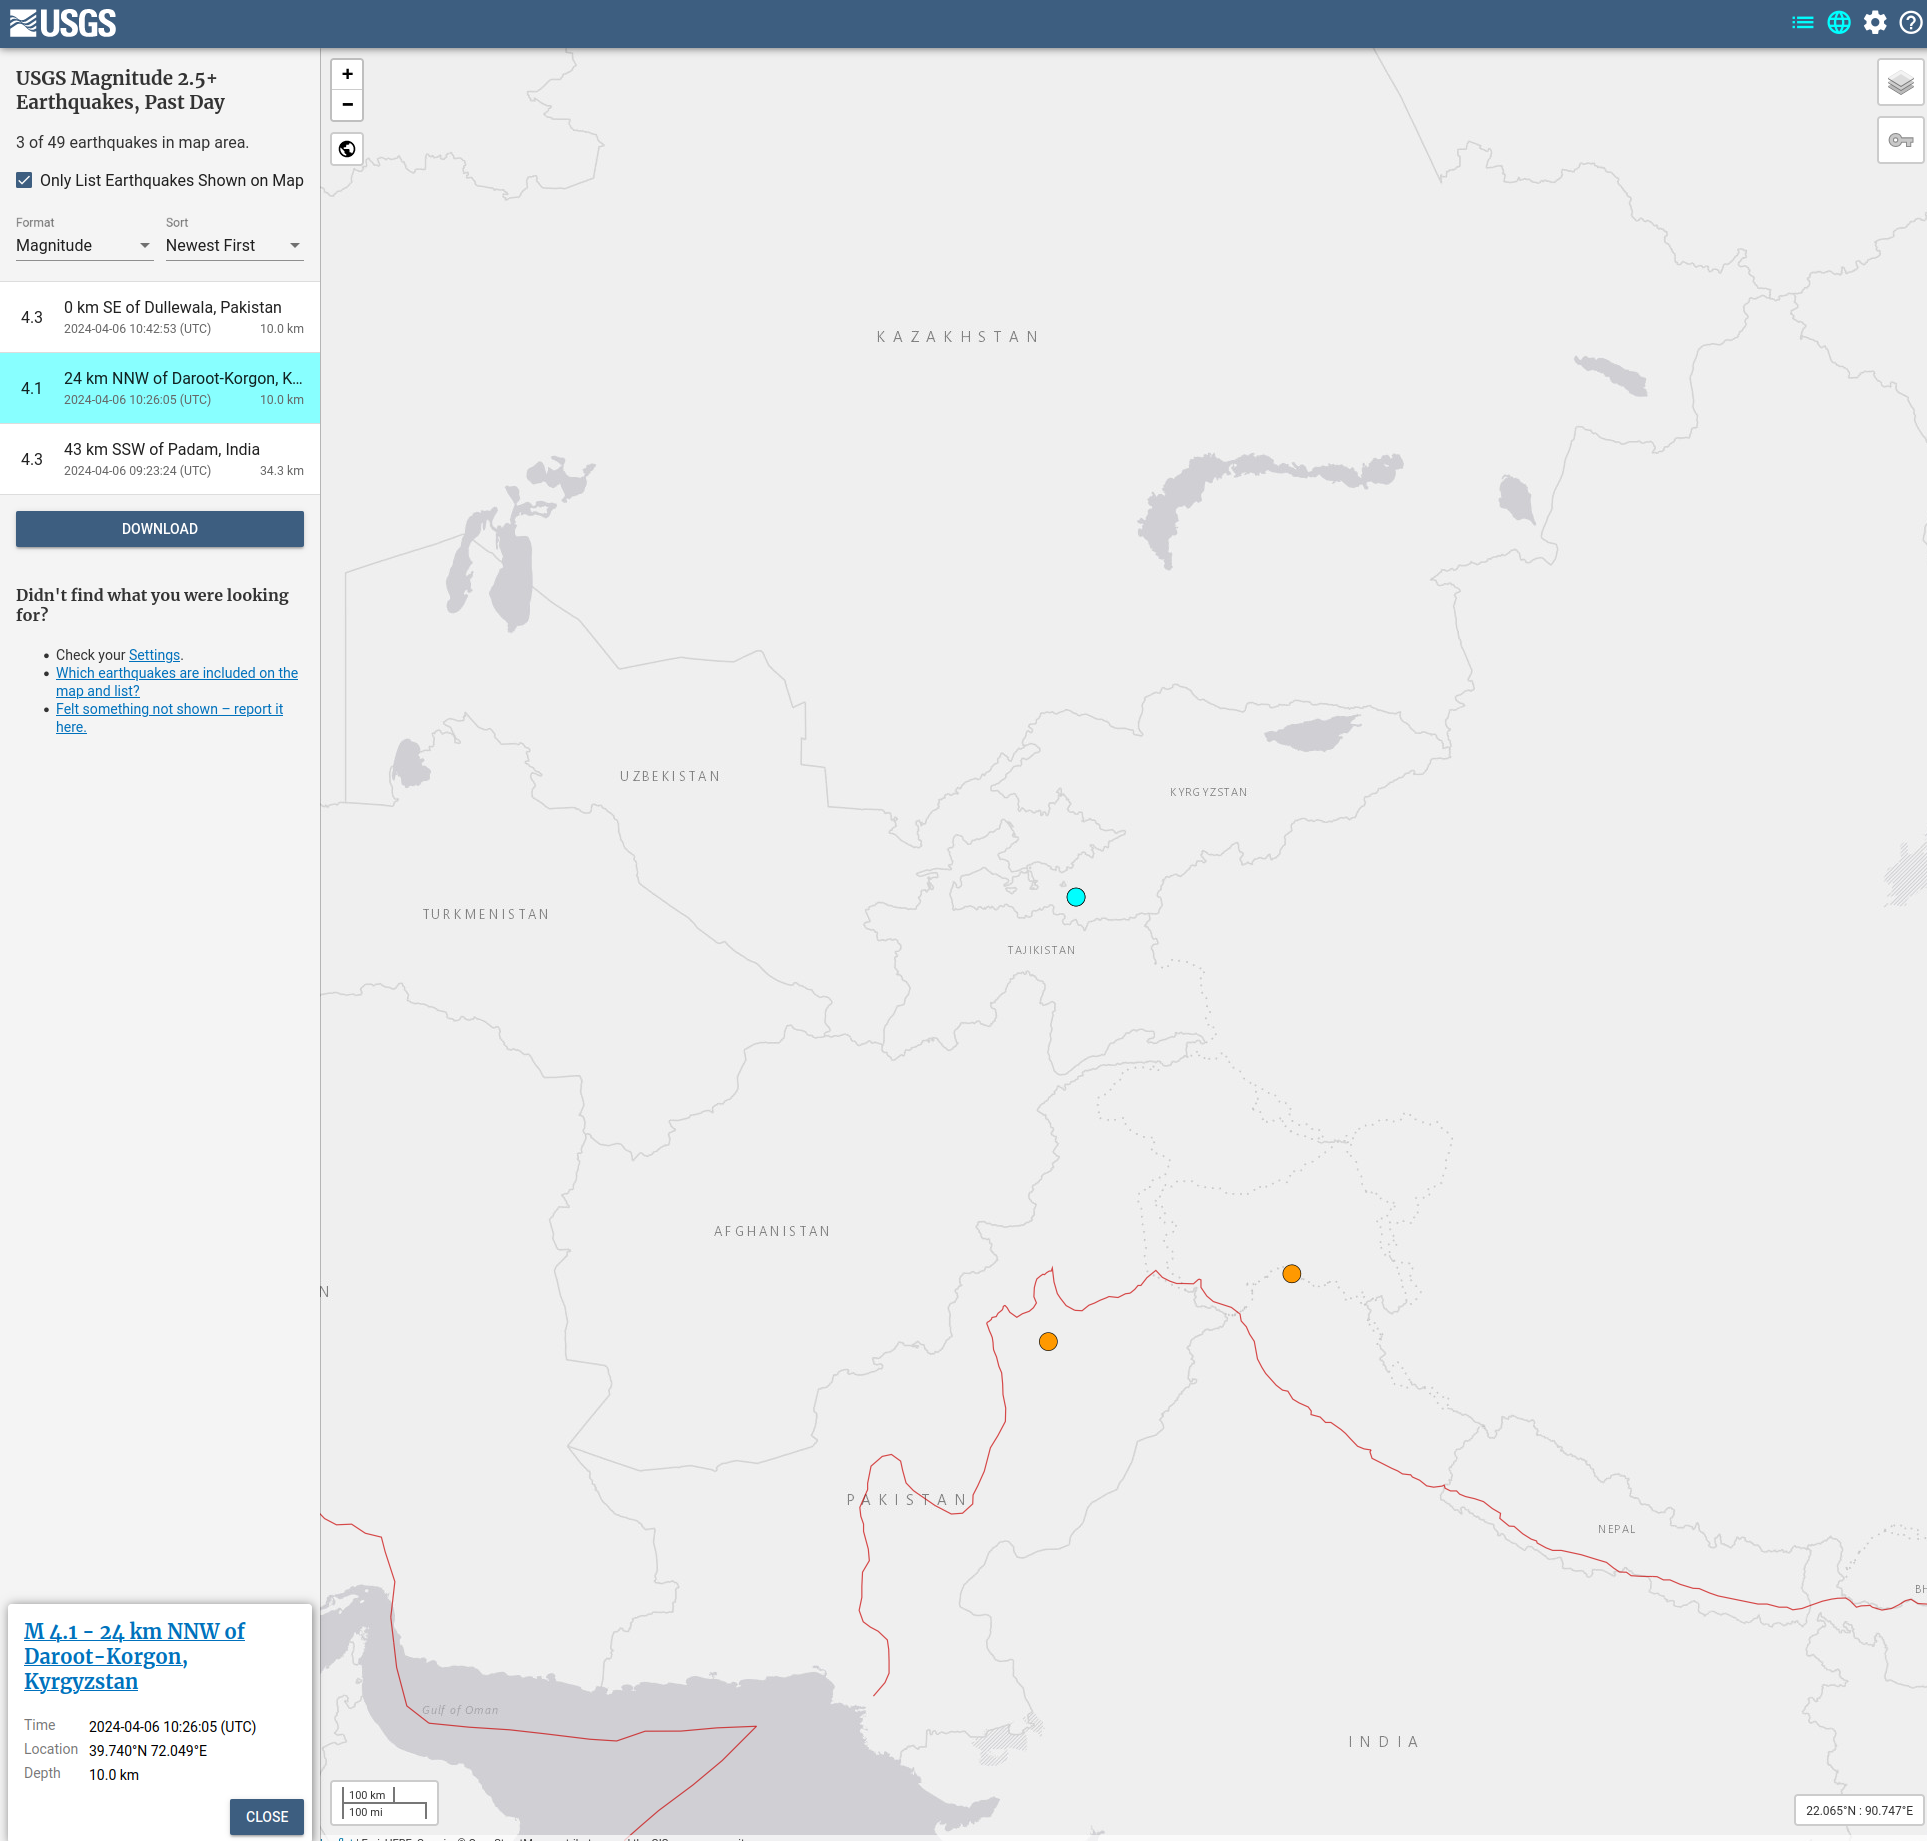Zoom in on the map

pyautogui.click(x=347, y=74)
